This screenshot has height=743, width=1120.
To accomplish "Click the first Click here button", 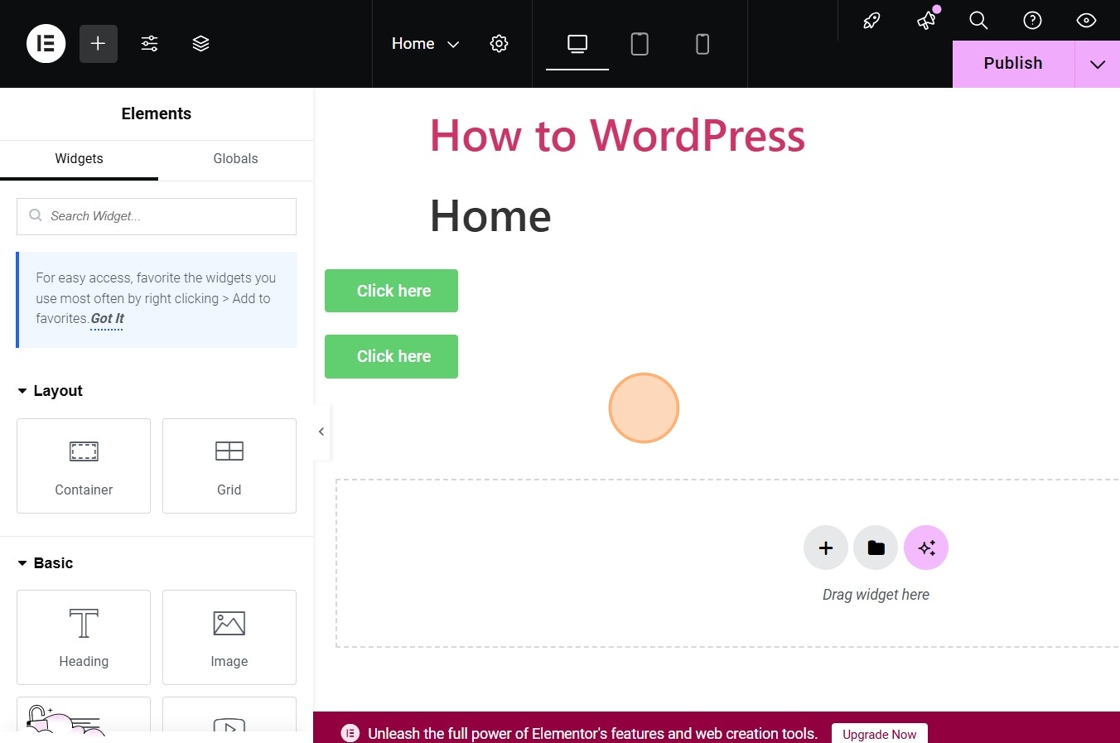I will click(x=391, y=291).
